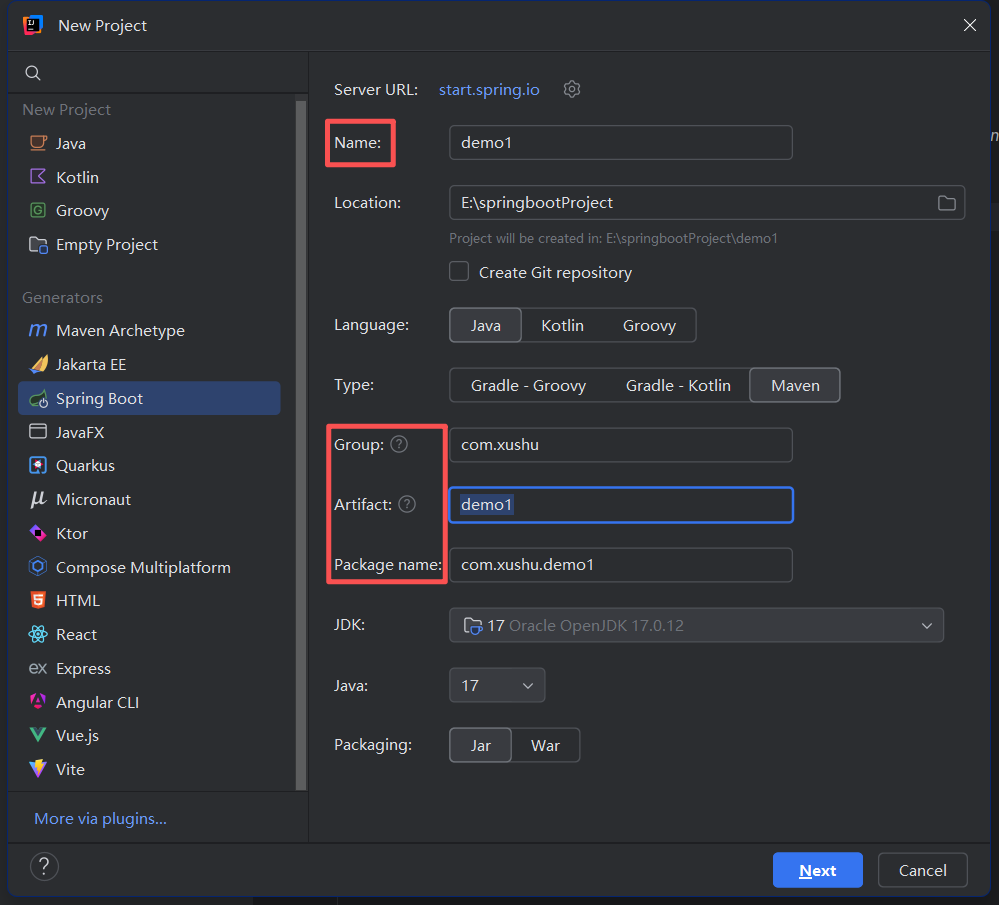Click the Cancel button
999x905 pixels.
pyautogui.click(x=923, y=870)
